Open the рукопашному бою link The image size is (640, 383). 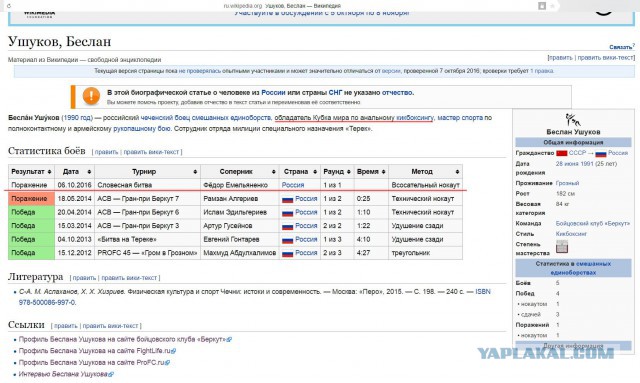pos(142,129)
